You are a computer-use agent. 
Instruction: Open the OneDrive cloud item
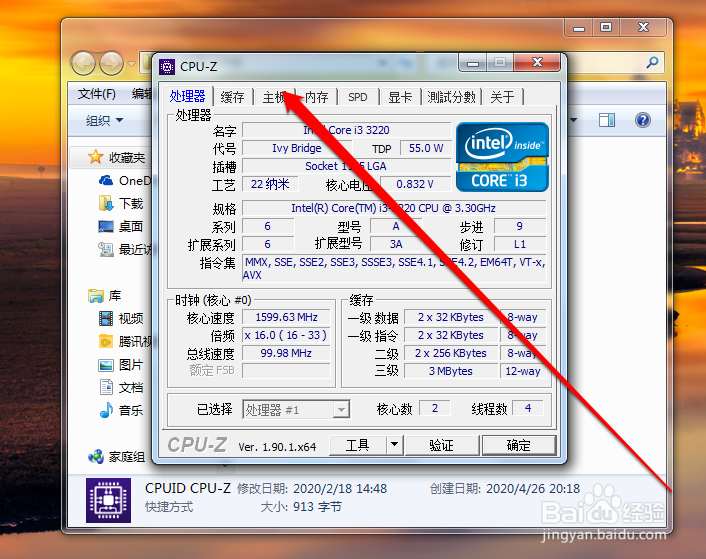124,181
